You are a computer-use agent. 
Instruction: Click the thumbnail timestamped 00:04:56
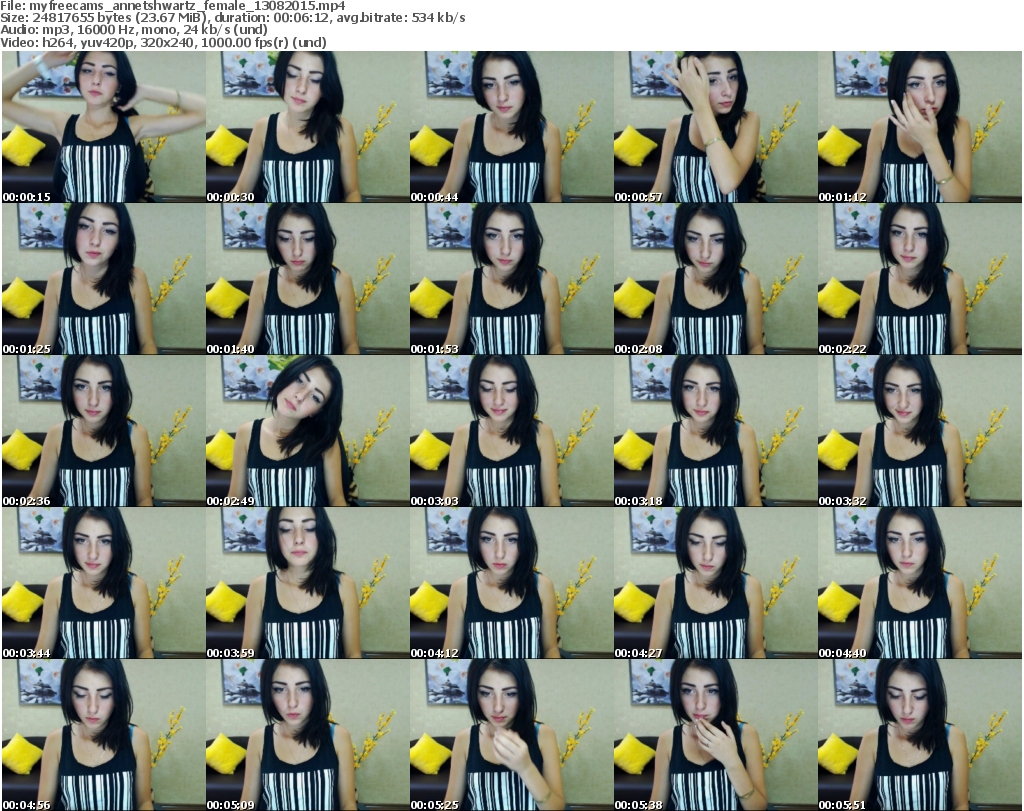[x=104, y=735]
